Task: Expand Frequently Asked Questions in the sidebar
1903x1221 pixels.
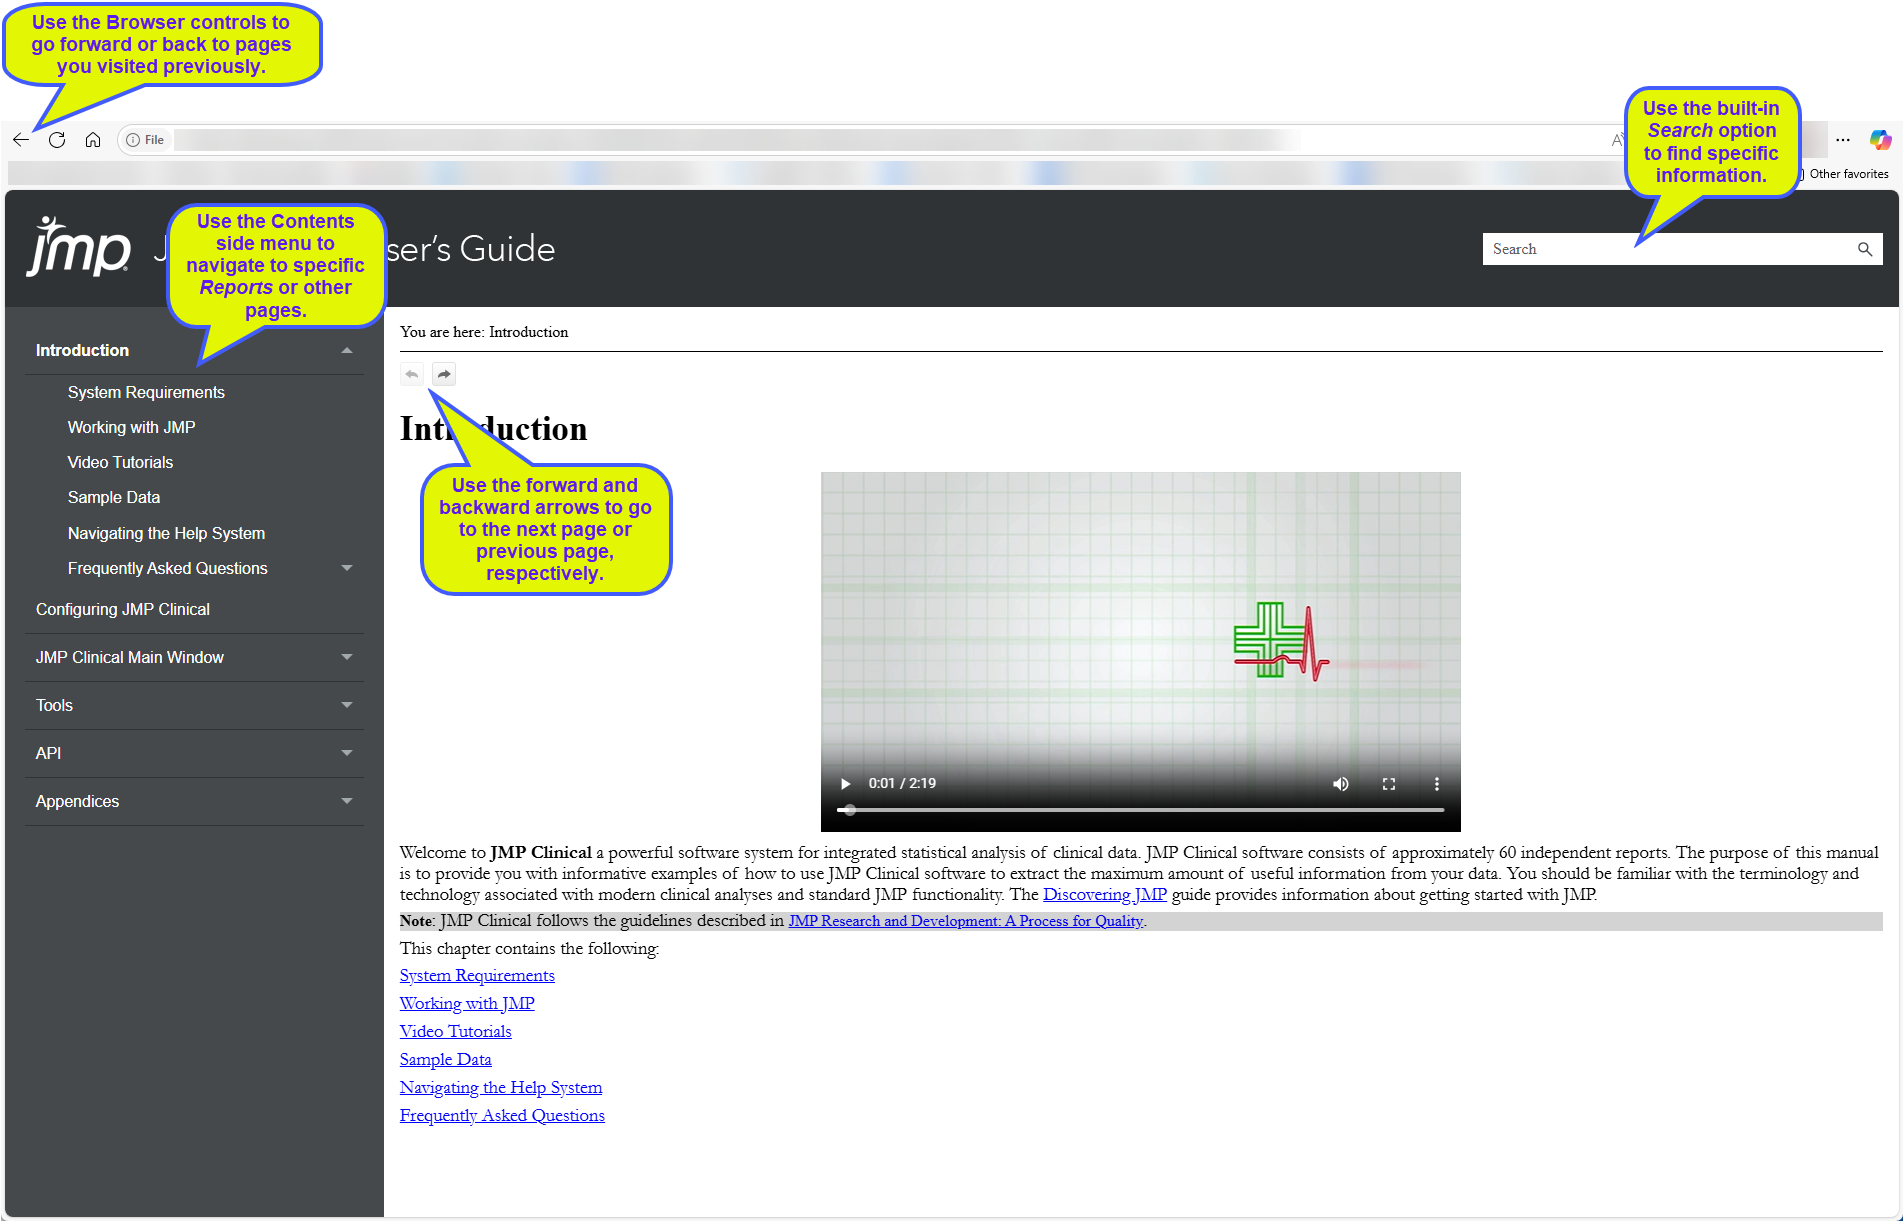Action: (x=347, y=568)
